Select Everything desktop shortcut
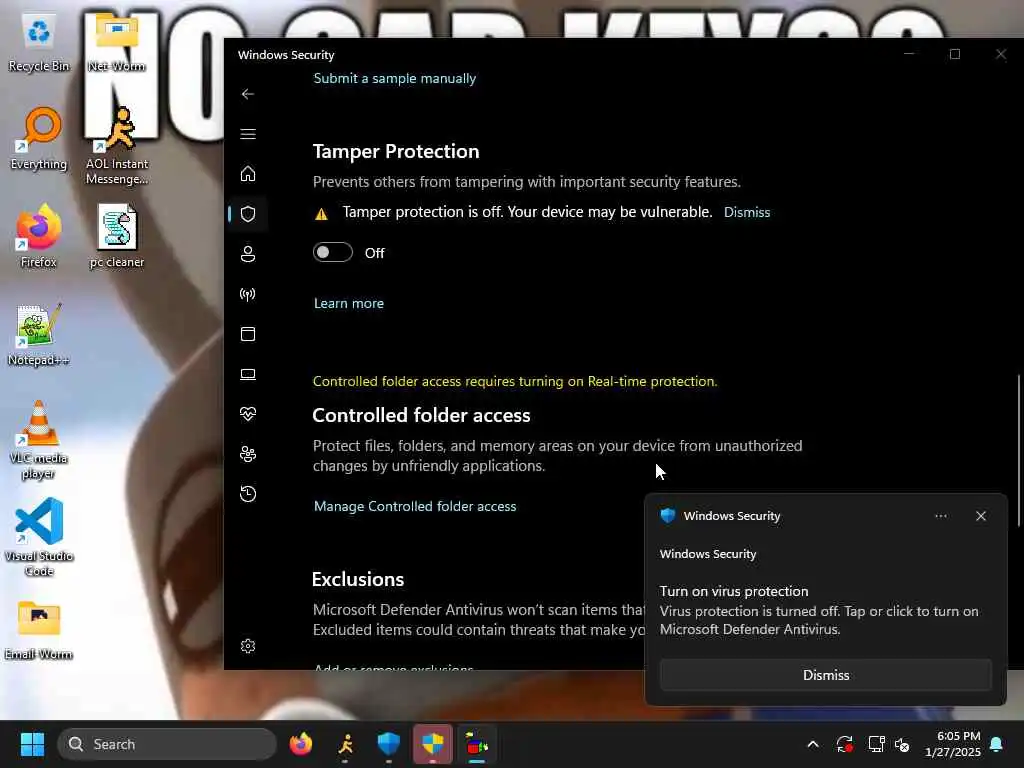The height and width of the screenshot is (768, 1024). (39, 138)
